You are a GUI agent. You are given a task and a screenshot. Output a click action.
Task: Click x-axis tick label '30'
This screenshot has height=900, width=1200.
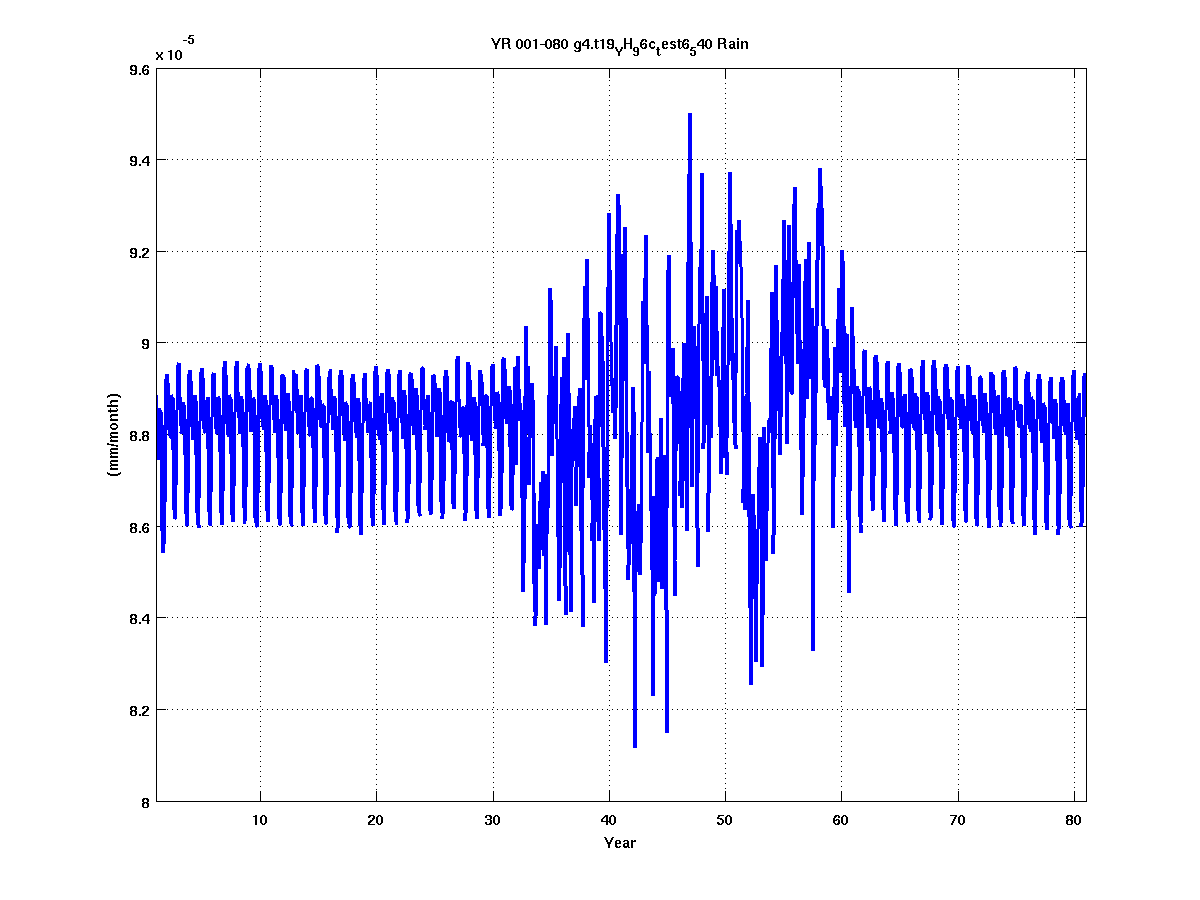492,819
